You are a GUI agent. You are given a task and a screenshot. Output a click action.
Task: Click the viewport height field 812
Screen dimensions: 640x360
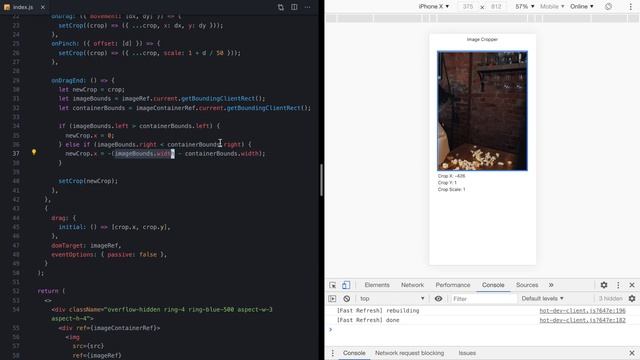click(496, 7)
